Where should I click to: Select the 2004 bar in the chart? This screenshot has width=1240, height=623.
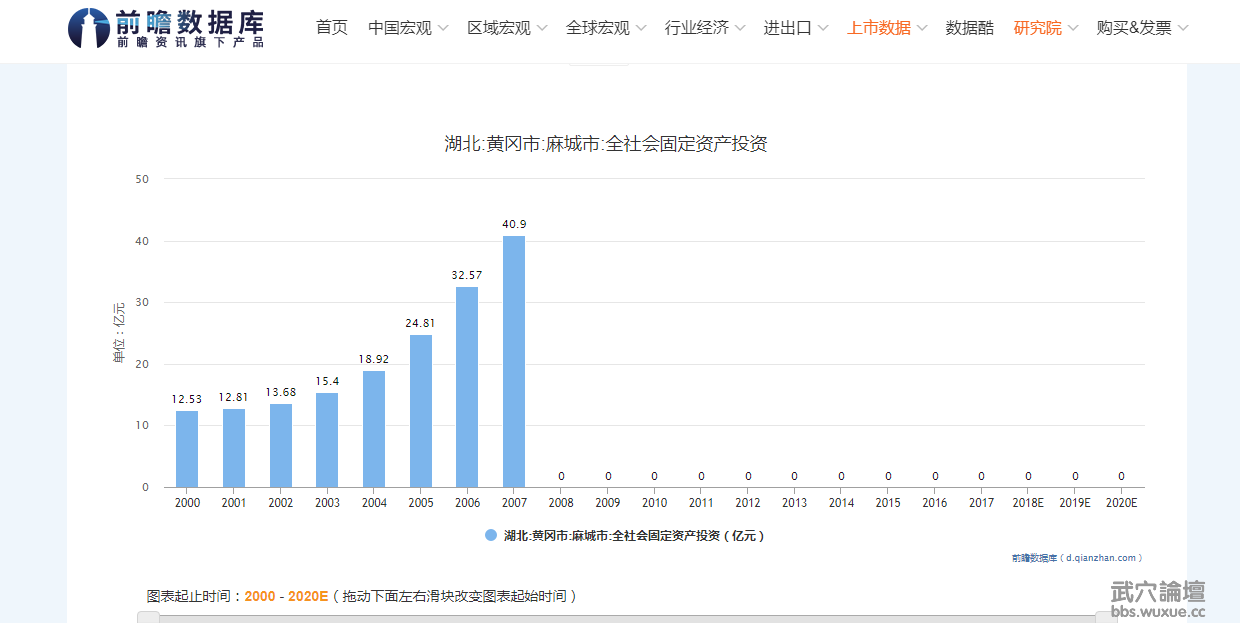point(374,429)
